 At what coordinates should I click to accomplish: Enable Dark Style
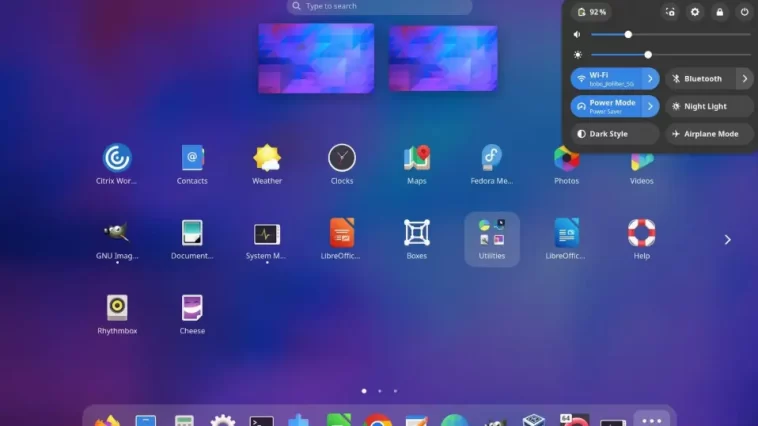coord(615,134)
